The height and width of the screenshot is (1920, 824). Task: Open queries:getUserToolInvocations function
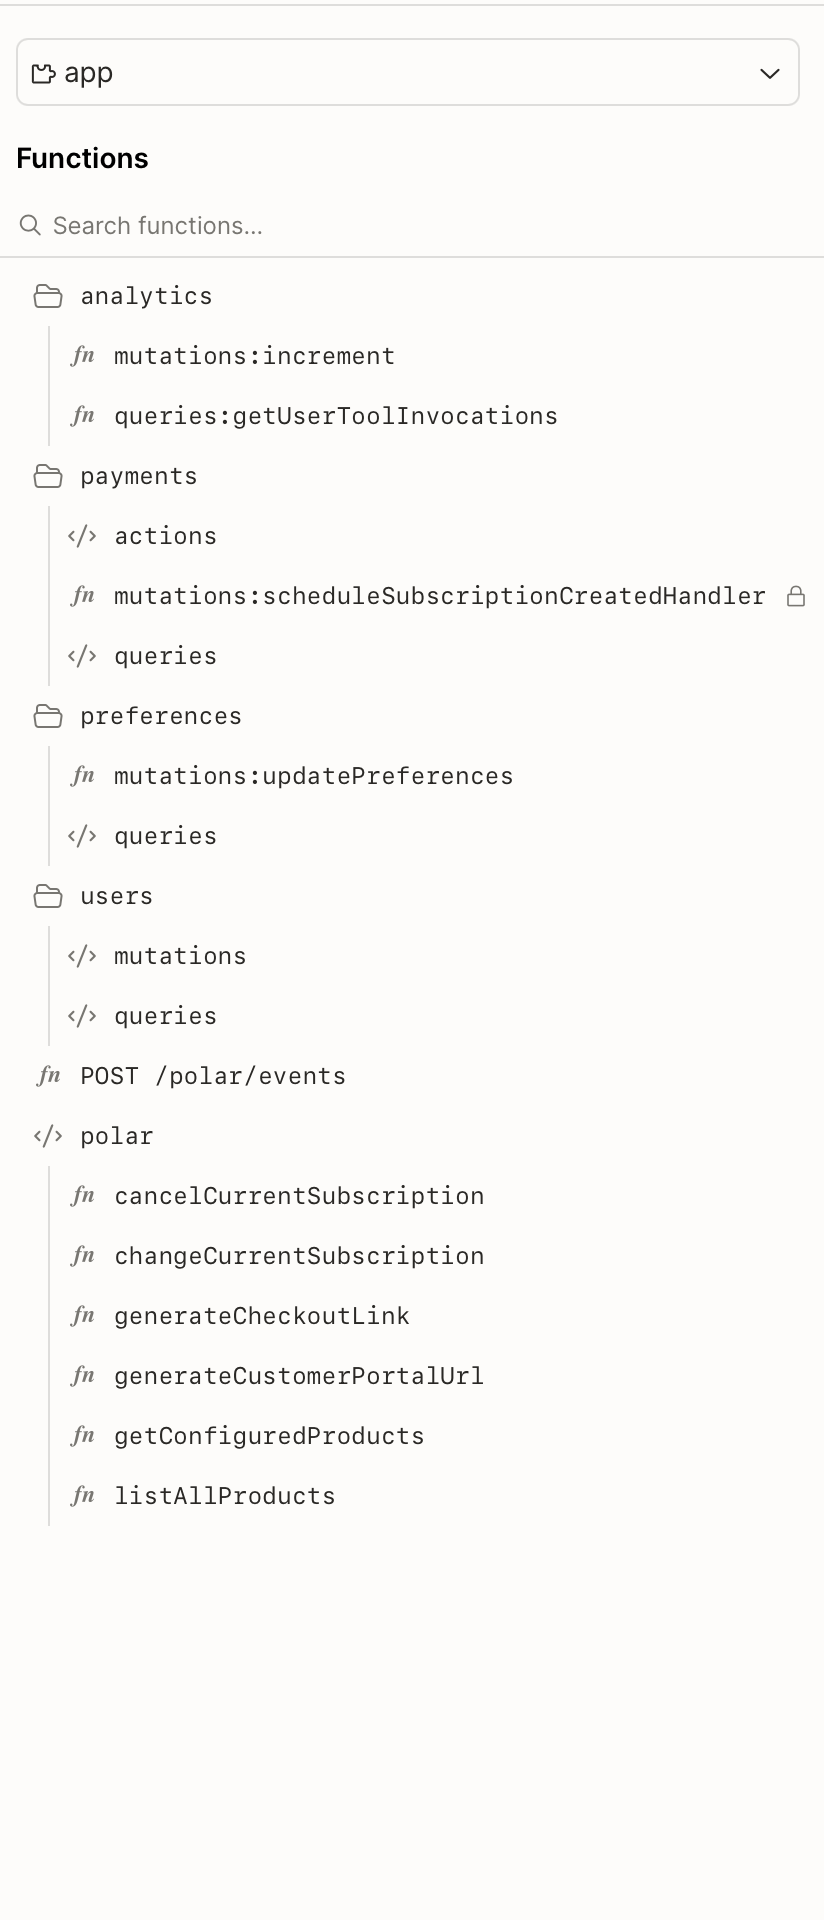click(x=335, y=416)
